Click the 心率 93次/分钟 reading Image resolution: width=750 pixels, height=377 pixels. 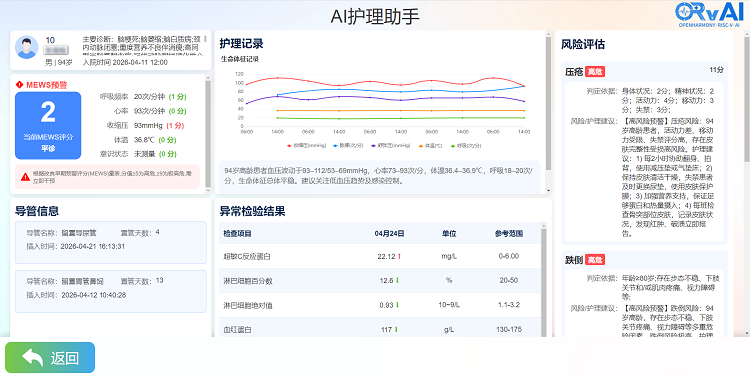tap(151, 111)
